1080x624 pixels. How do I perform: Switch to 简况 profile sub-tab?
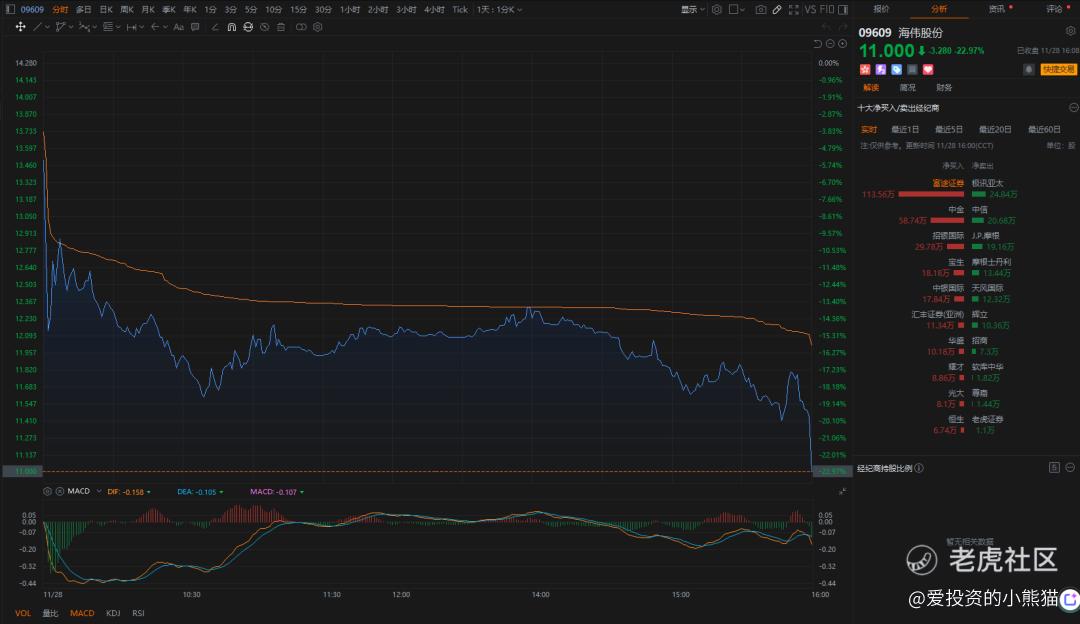pos(907,87)
